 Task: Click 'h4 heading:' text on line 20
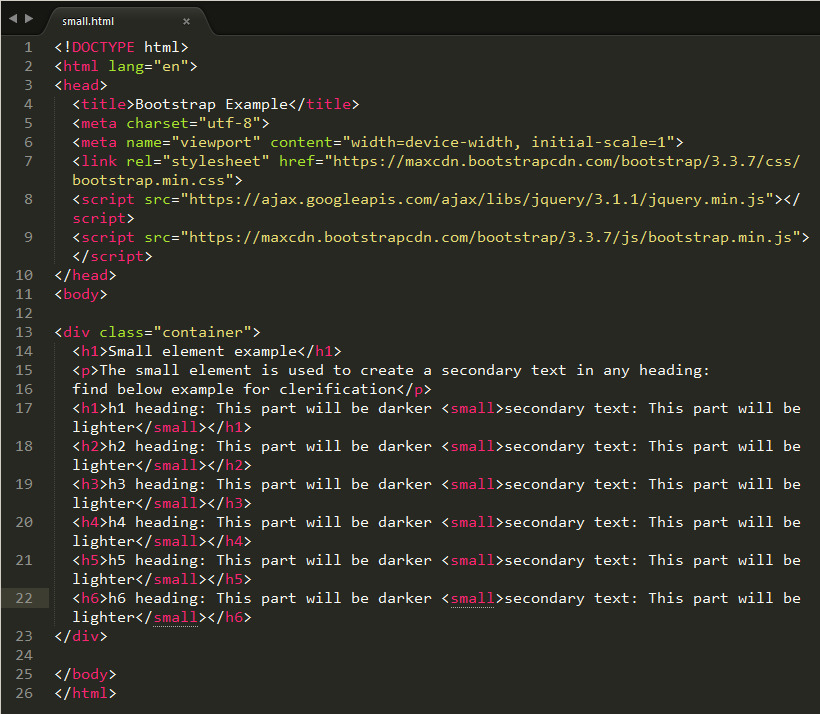(x=157, y=523)
